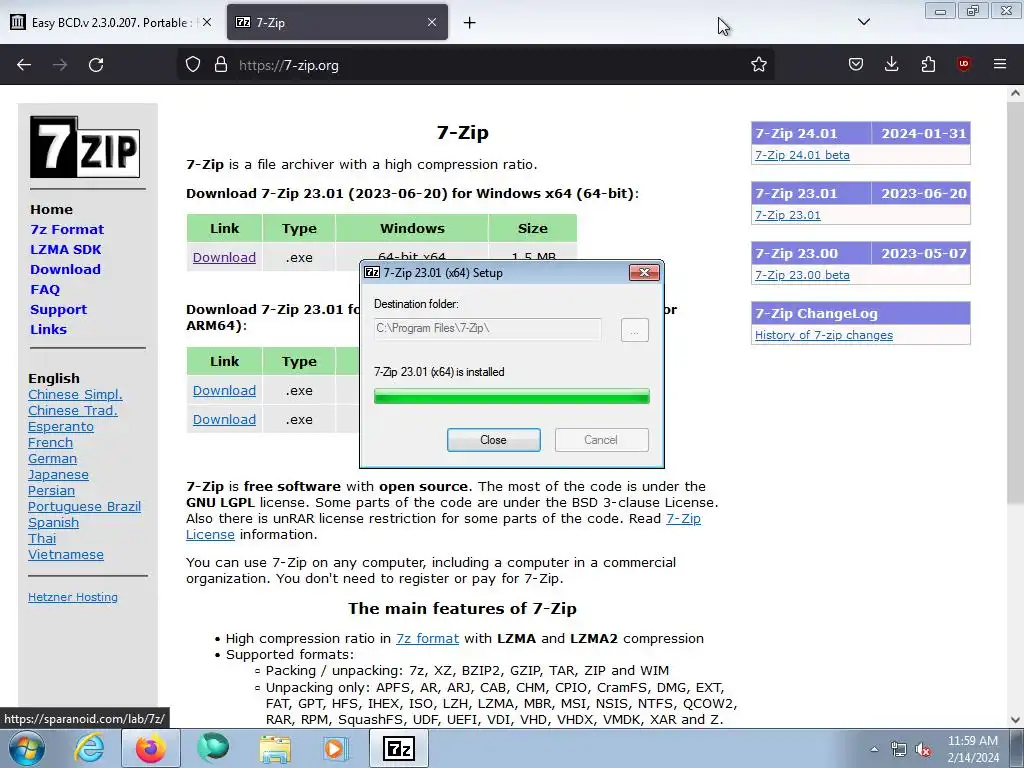Open the 7z Format sidebar link

[67, 229]
